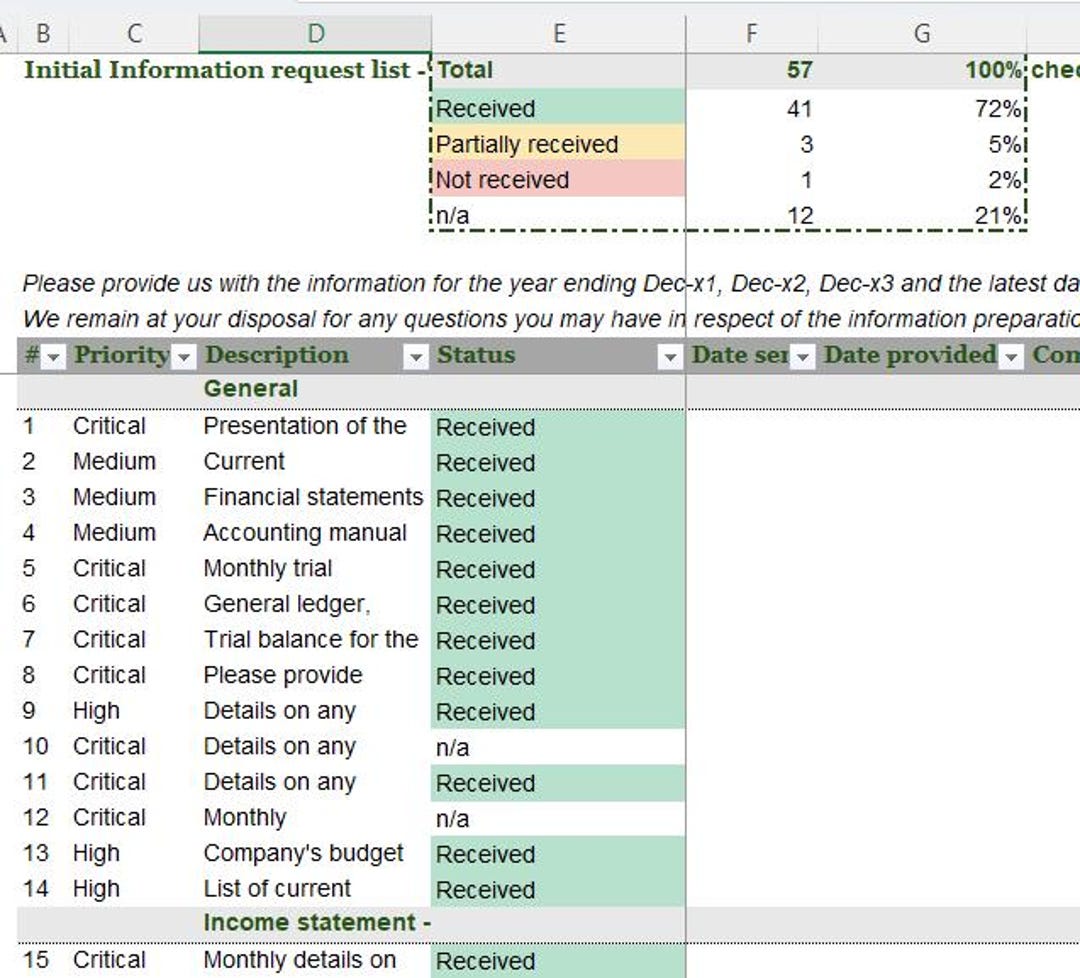Open the filter menu on the # column
The image size is (1080, 978).
(x=52, y=356)
